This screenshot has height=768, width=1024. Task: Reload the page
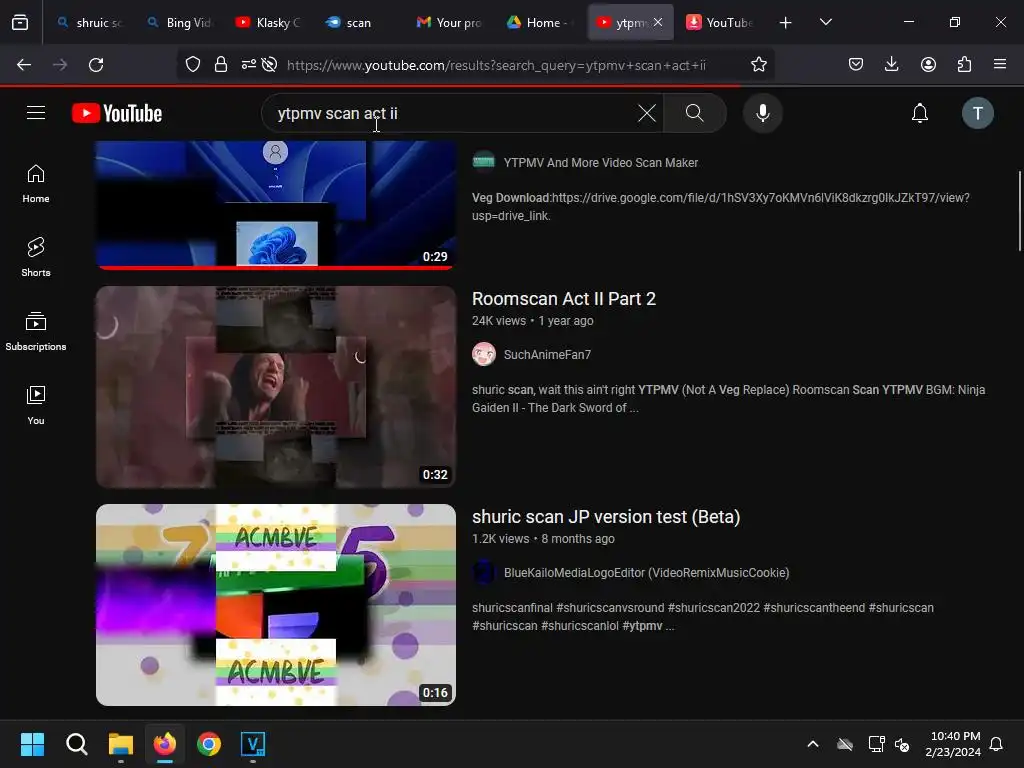[x=96, y=65]
